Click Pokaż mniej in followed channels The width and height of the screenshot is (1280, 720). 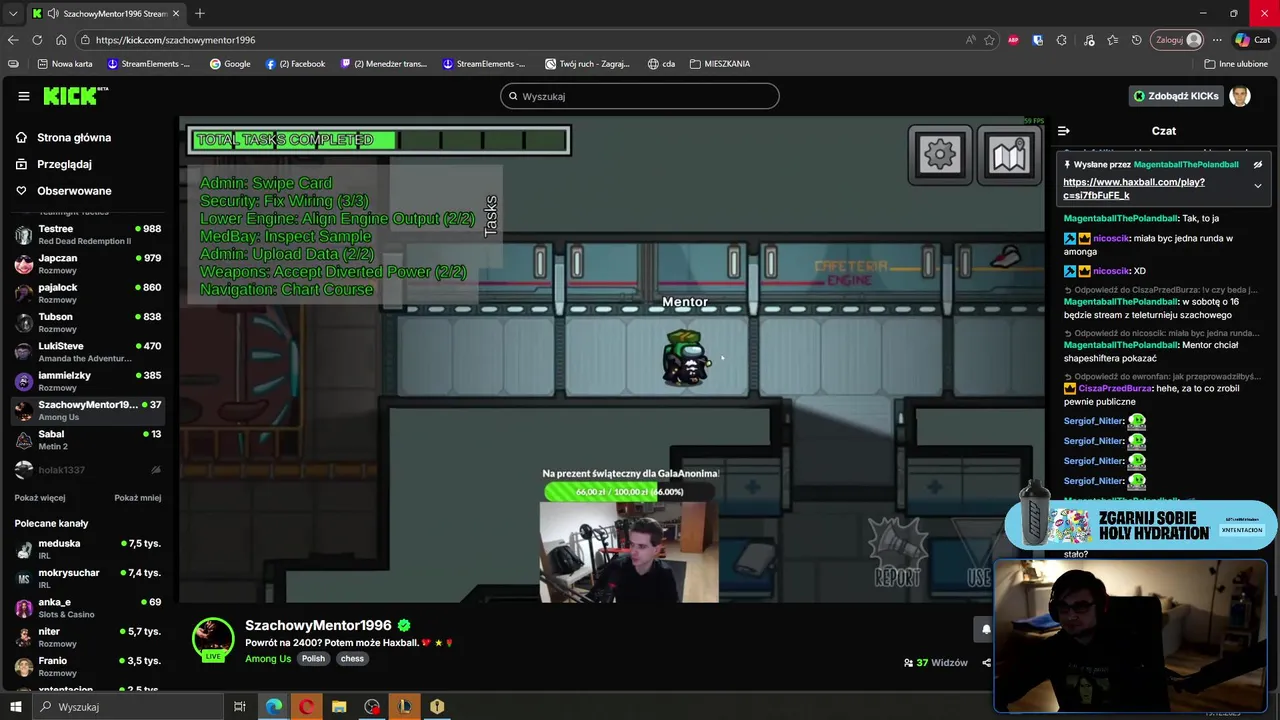[137, 497]
